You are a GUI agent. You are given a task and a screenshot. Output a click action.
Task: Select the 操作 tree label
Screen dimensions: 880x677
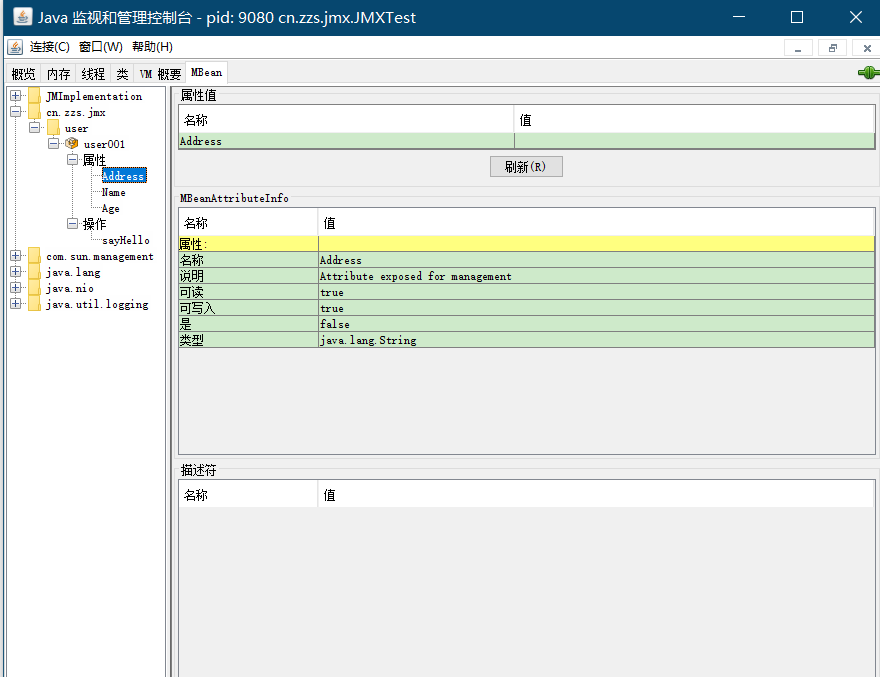[94, 224]
